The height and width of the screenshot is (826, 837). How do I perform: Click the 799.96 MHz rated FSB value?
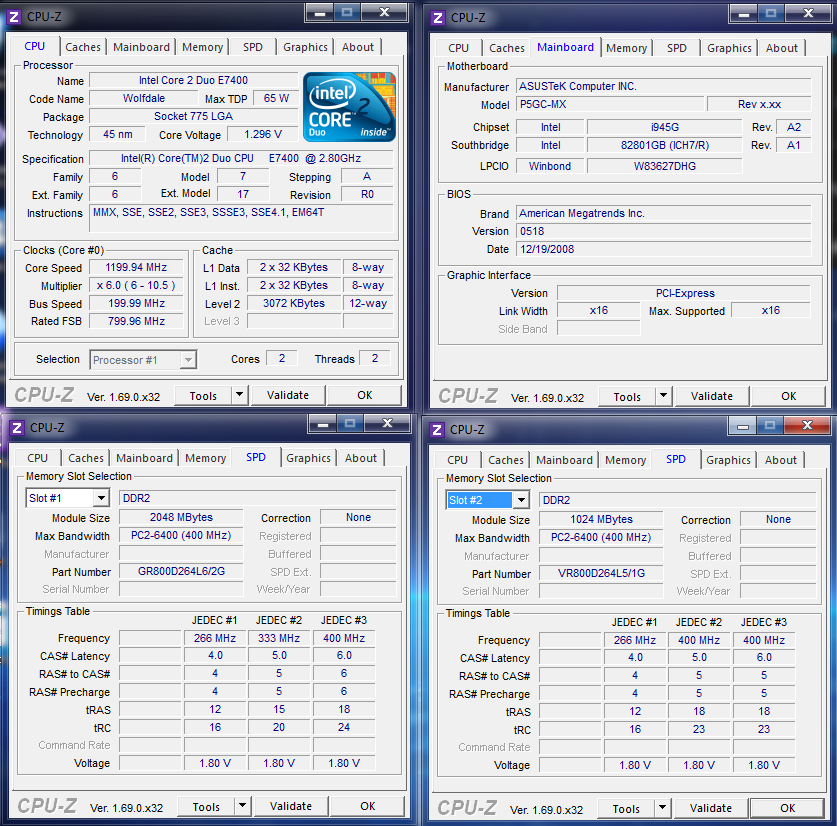(x=136, y=321)
